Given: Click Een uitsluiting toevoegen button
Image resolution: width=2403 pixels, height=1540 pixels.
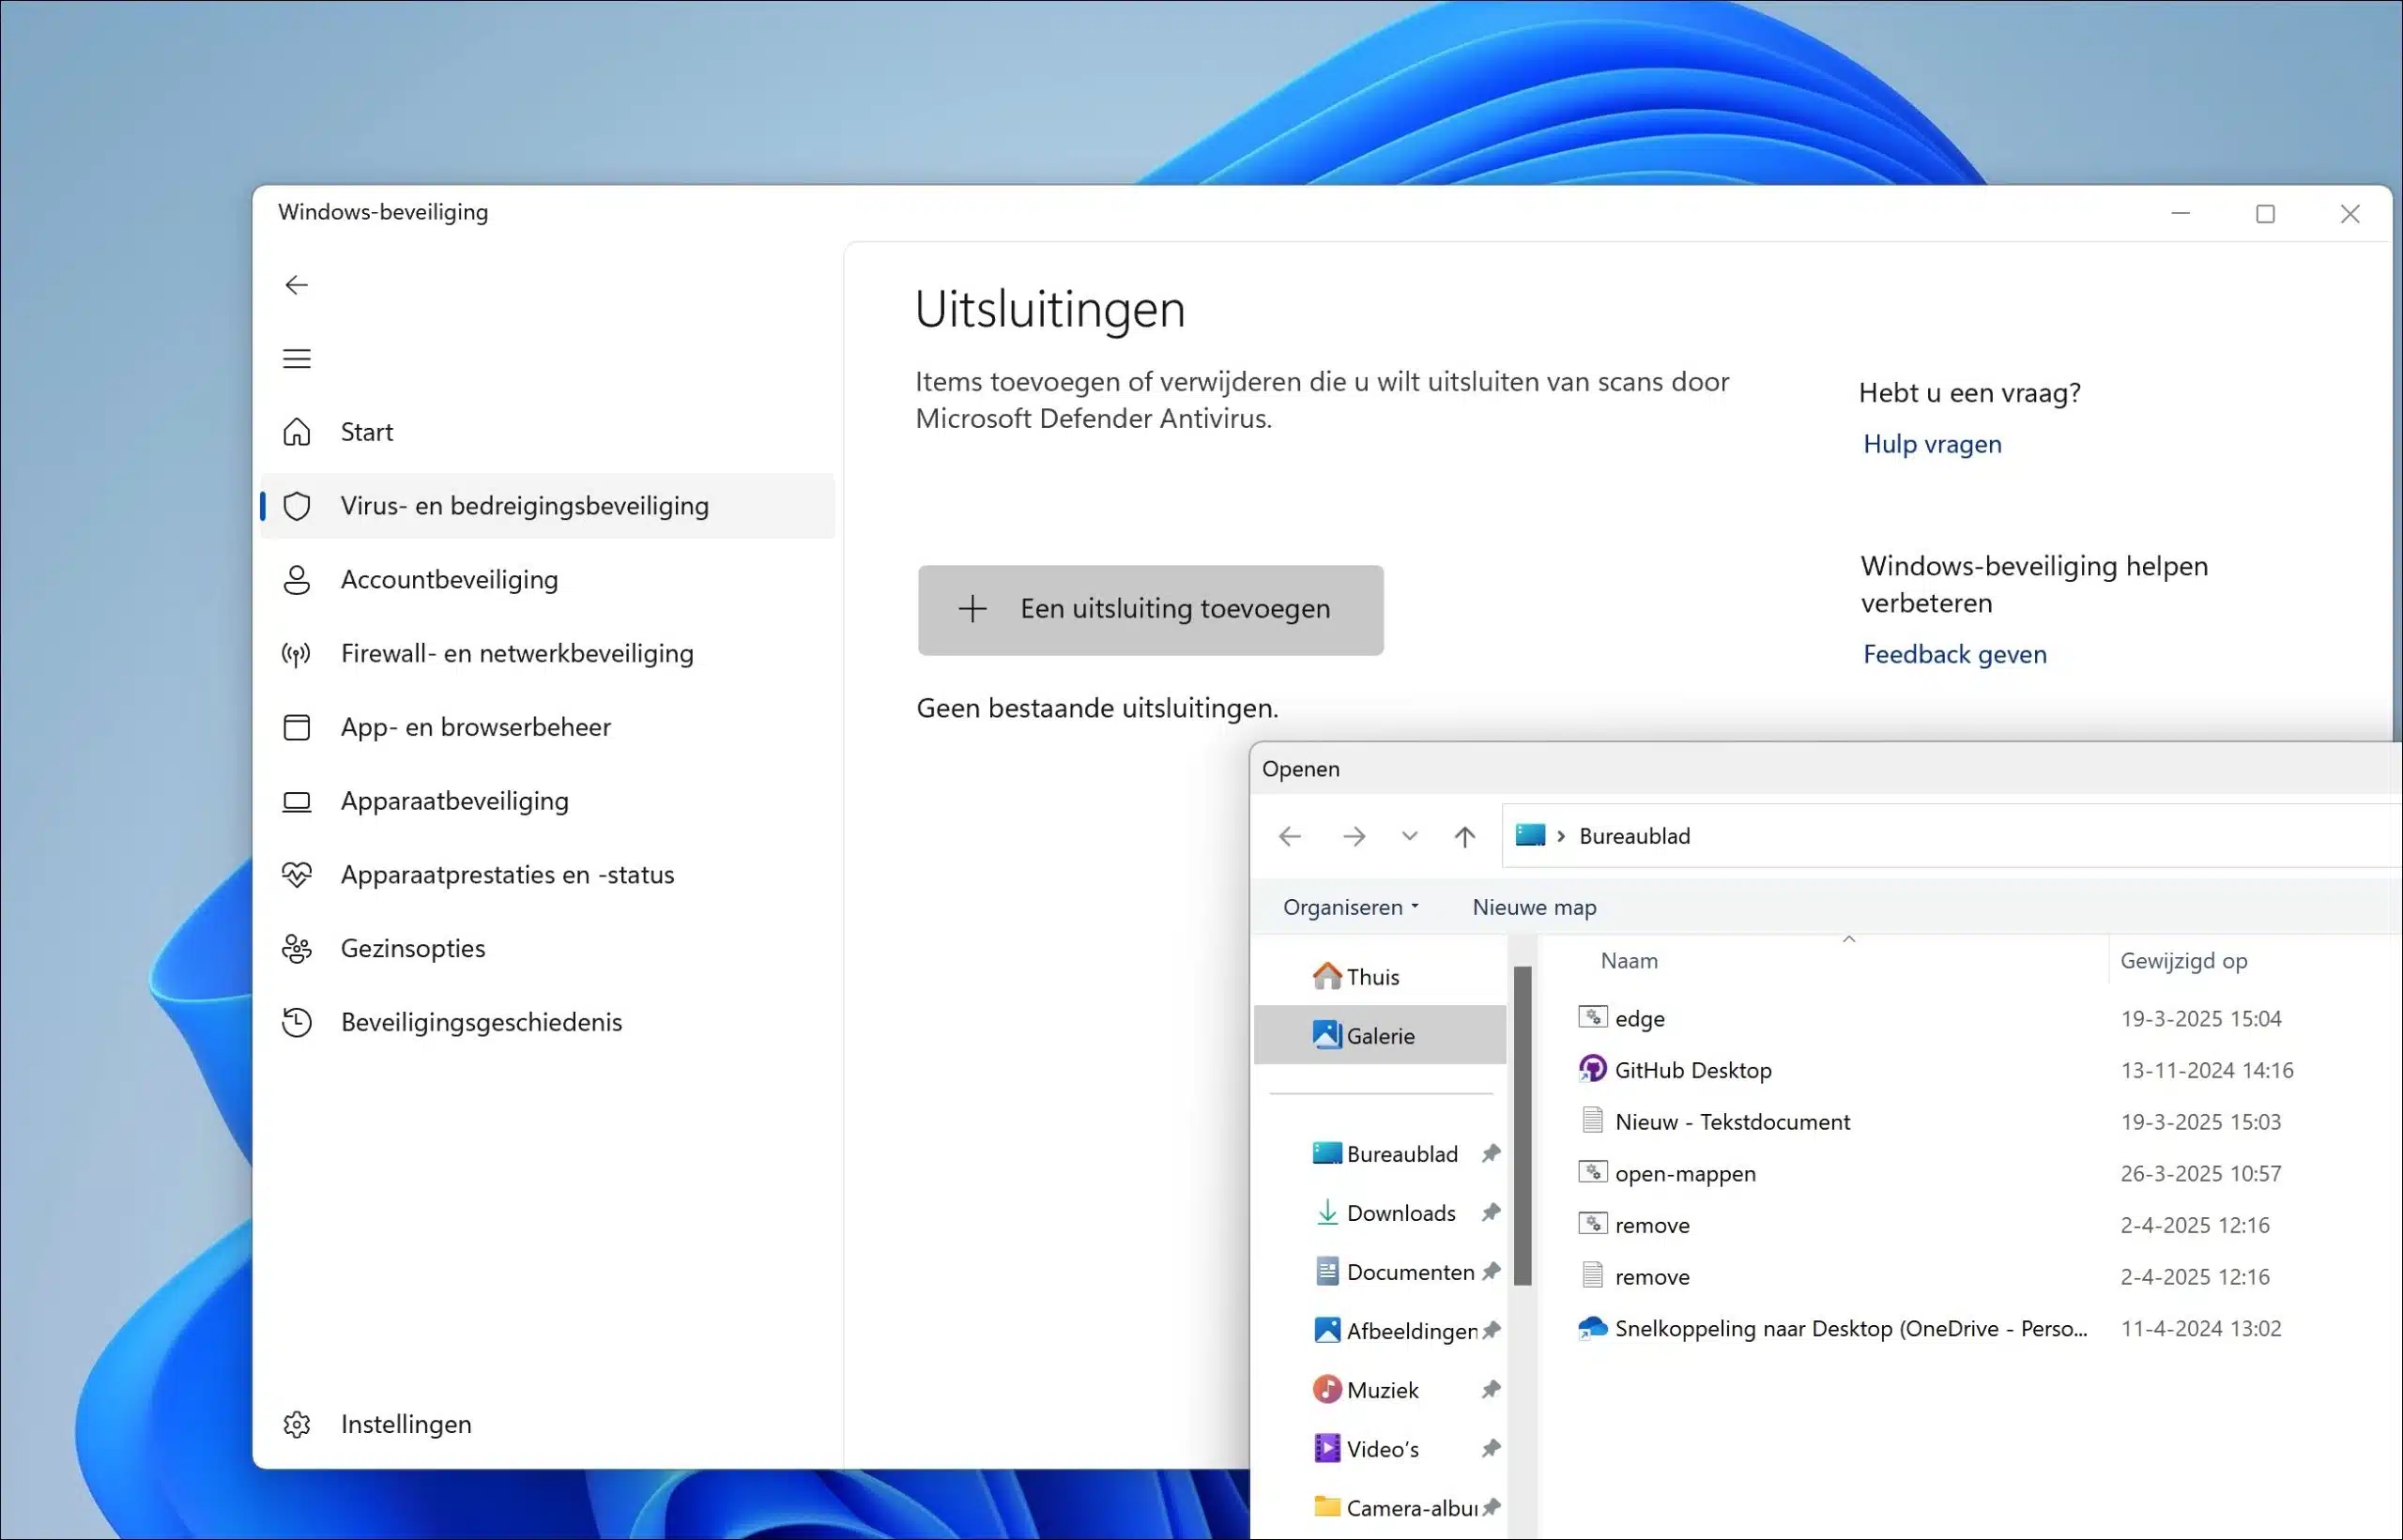Looking at the screenshot, I should pos(1151,610).
